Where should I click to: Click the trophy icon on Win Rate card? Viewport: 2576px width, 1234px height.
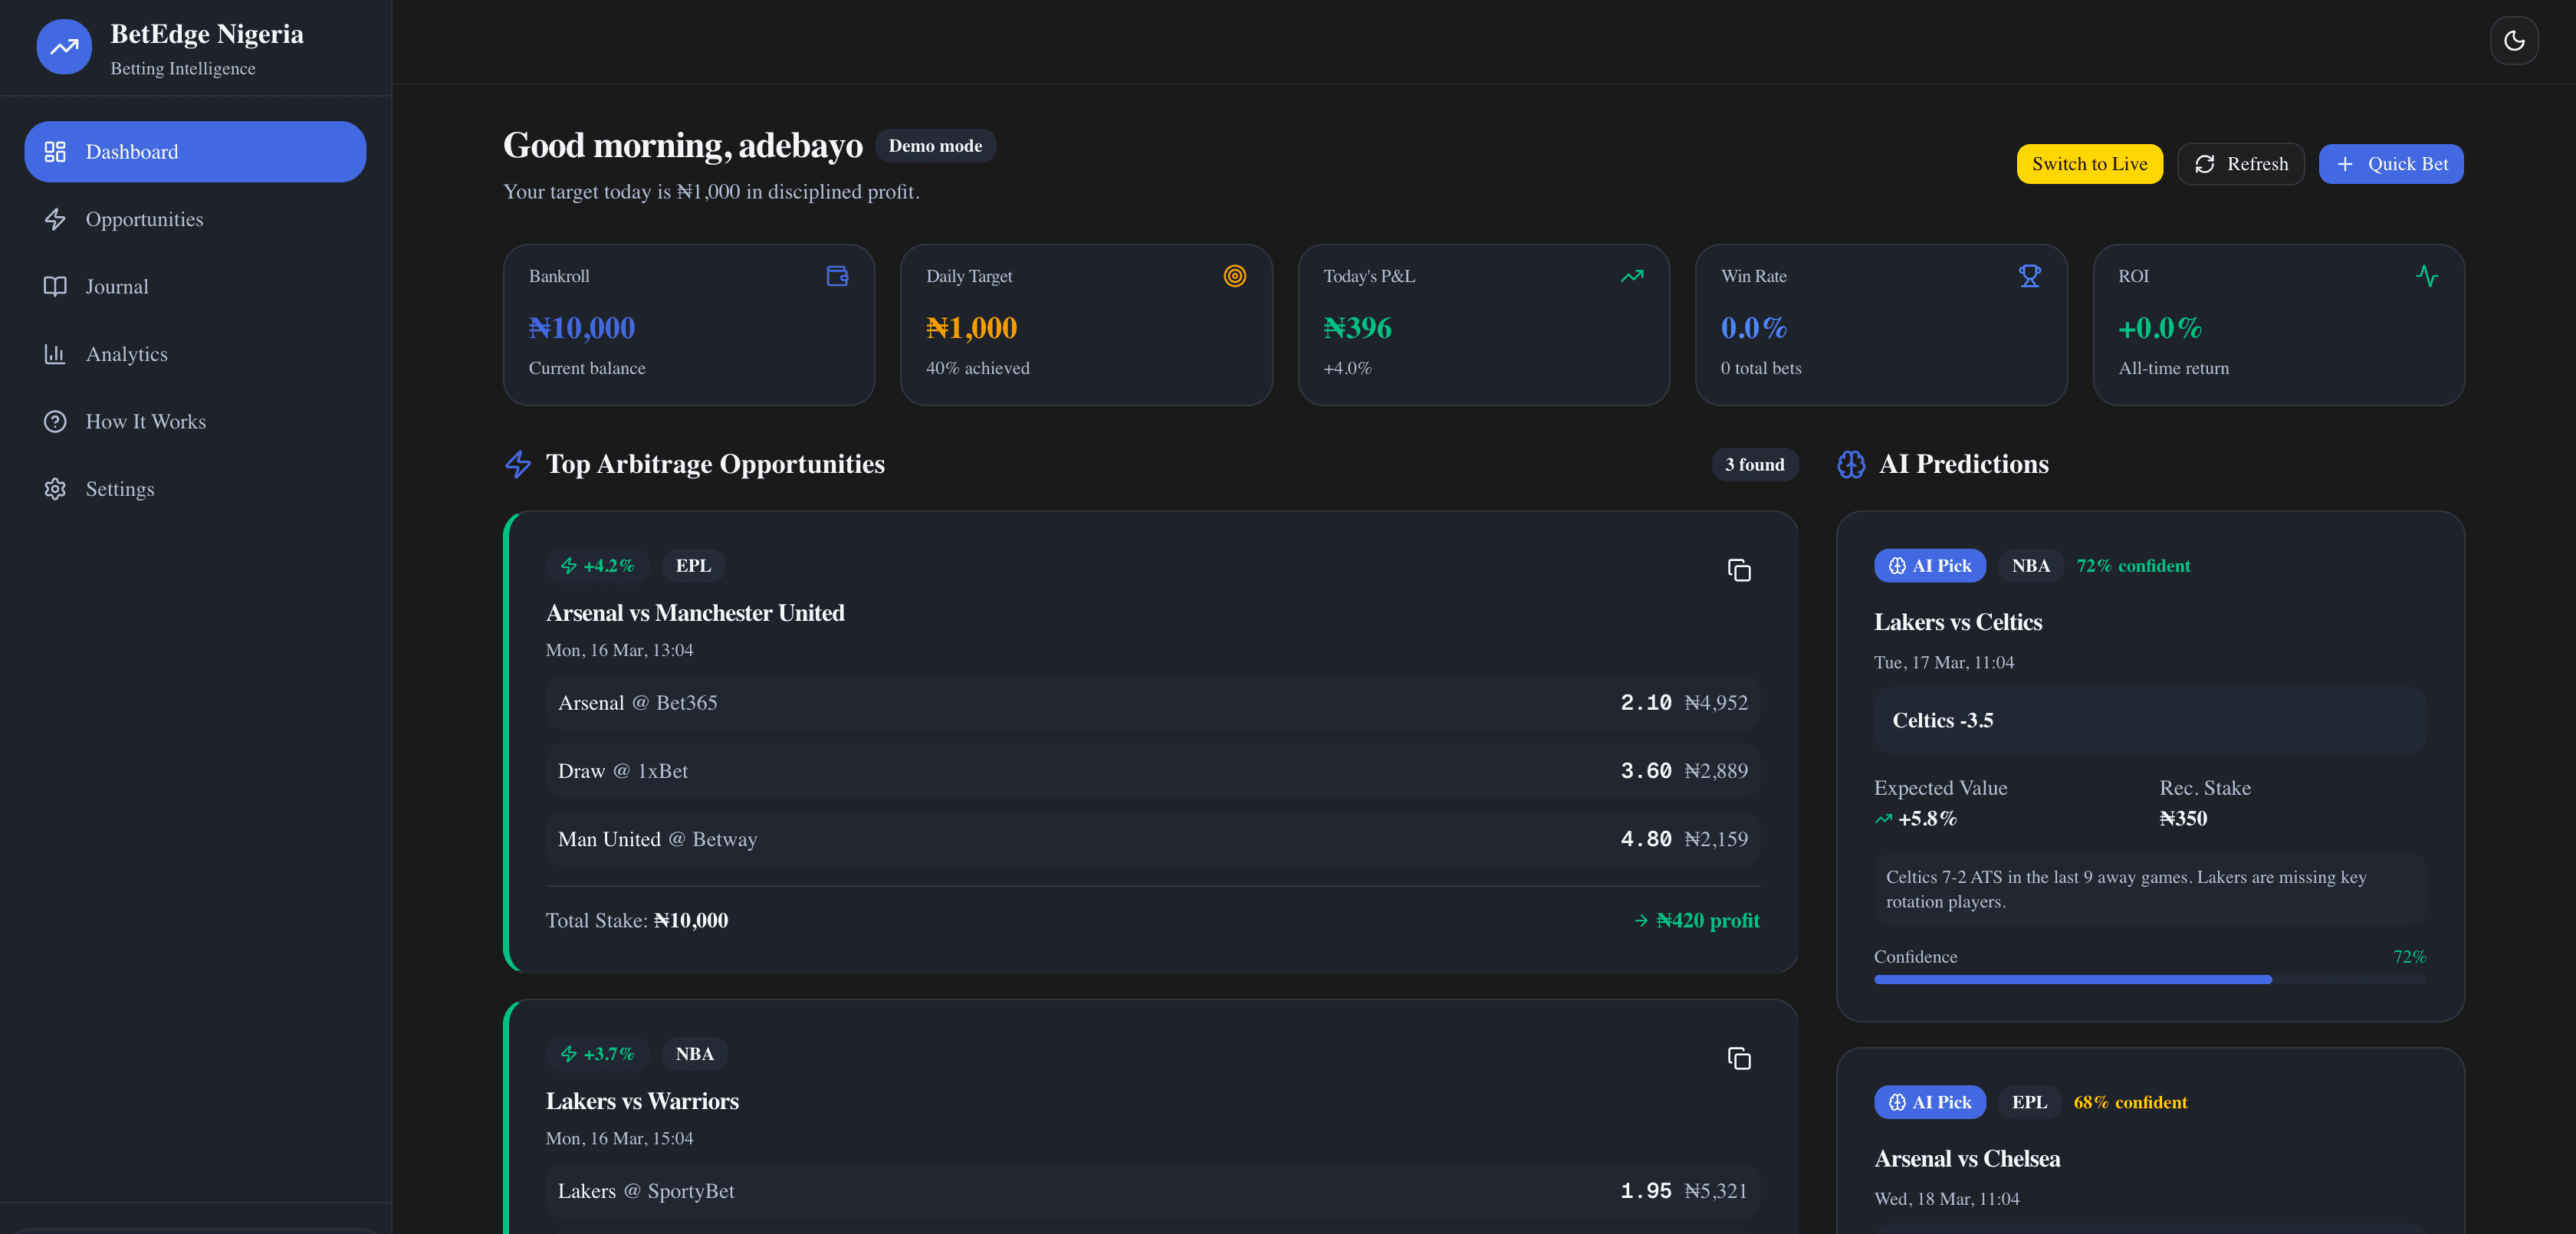2030,276
